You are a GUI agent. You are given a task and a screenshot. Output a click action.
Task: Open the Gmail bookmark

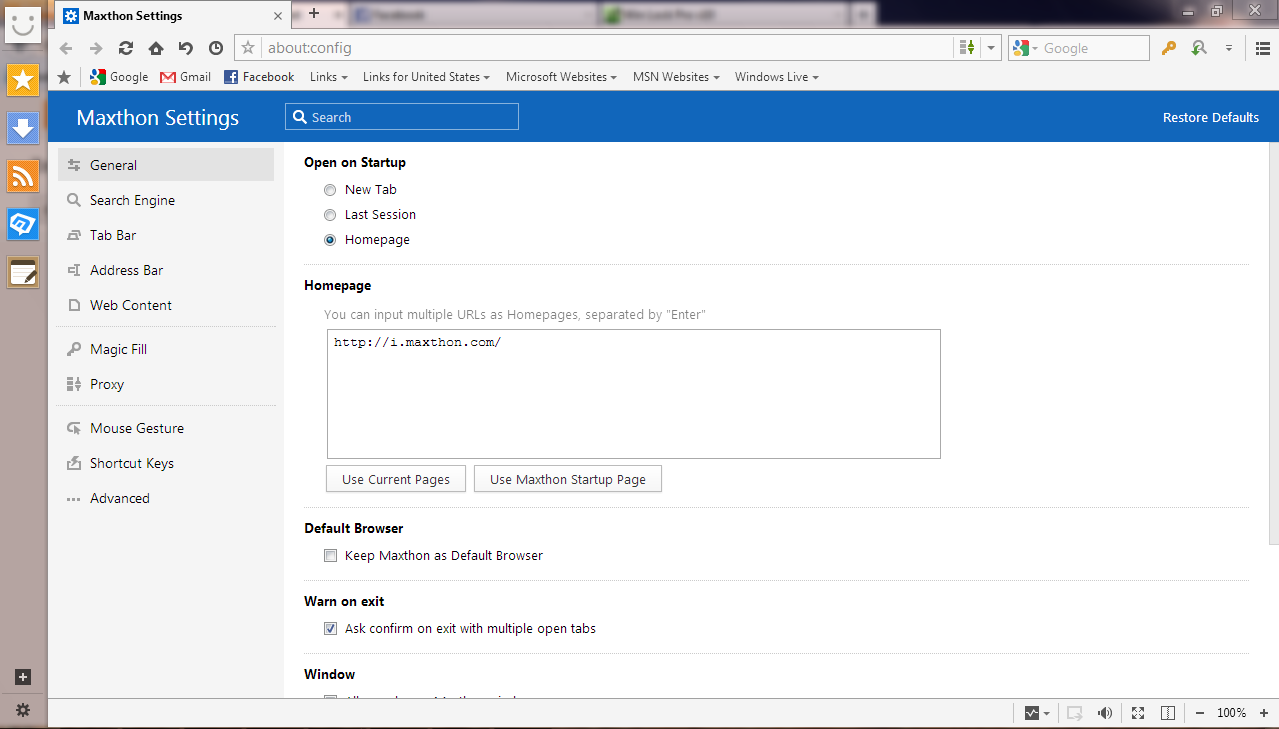click(x=186, y=77)
